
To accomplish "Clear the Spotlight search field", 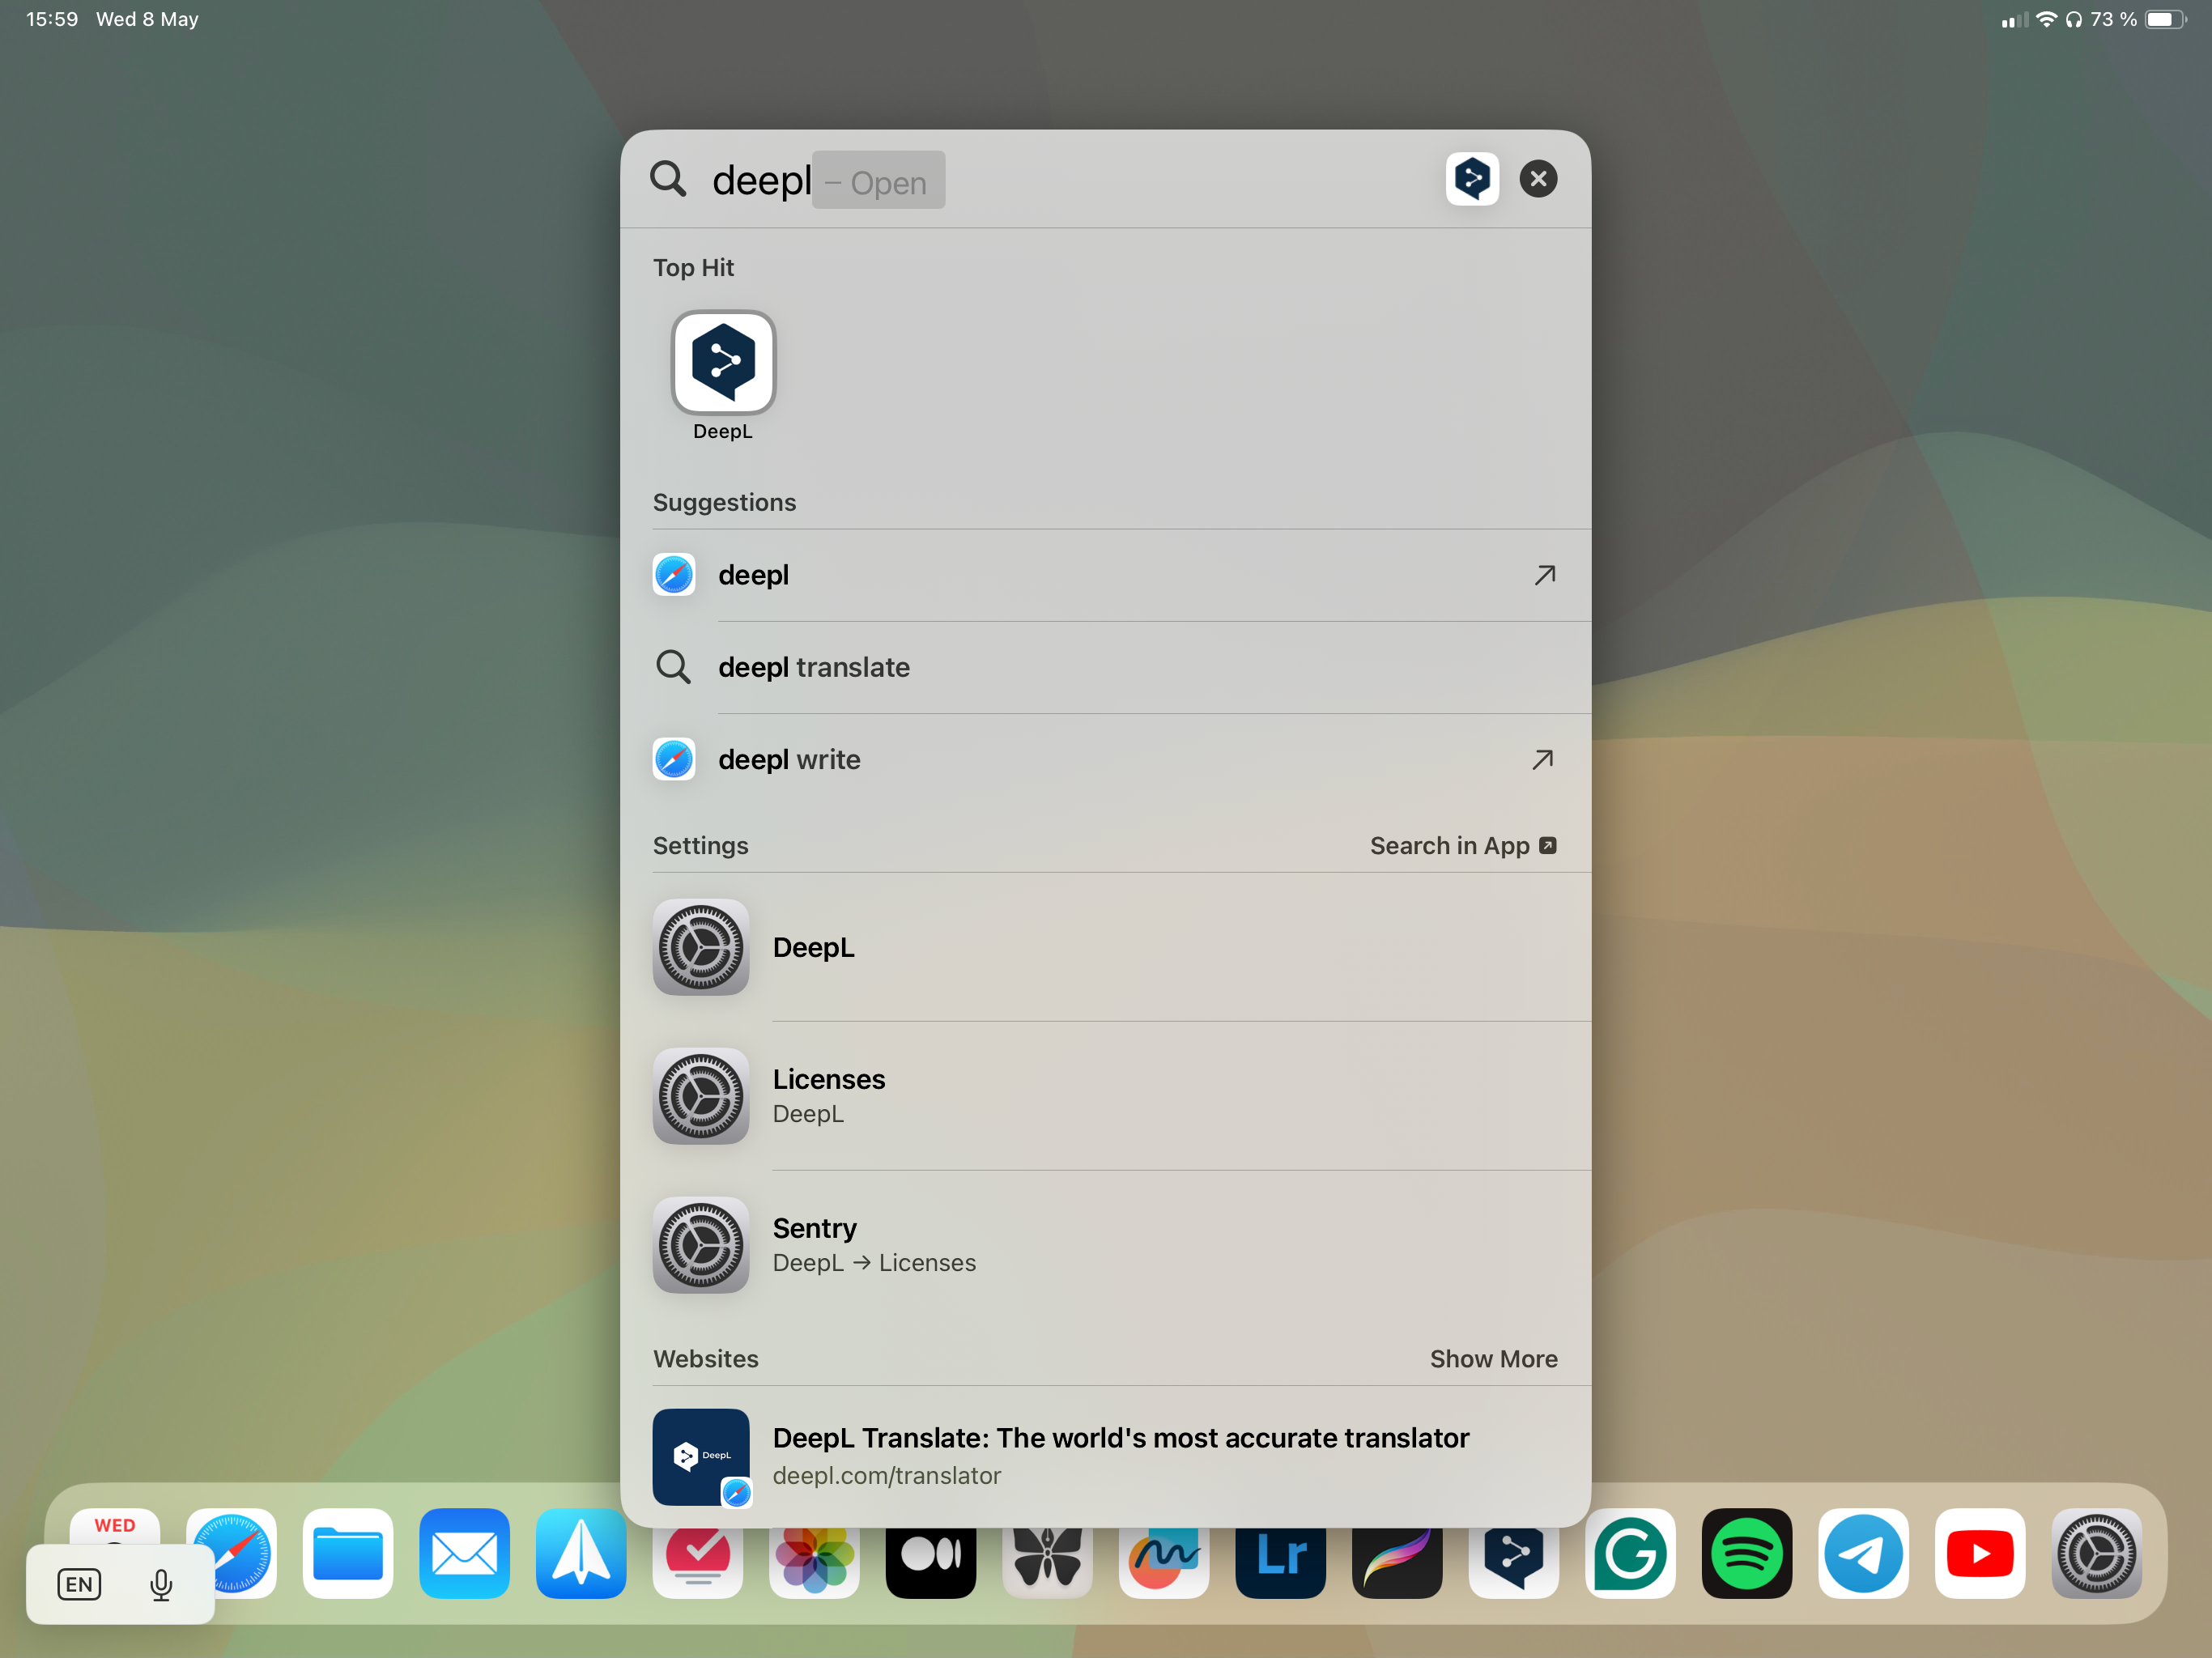I will click(1537, 179).
